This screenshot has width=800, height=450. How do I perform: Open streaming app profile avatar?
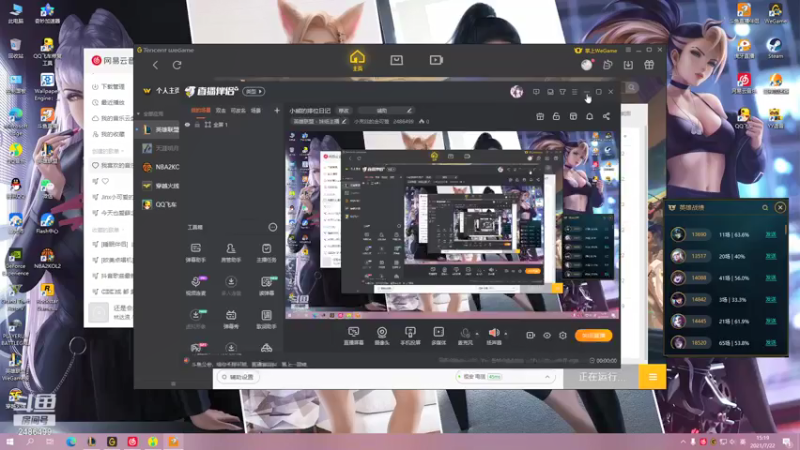(x=516, y=92)
